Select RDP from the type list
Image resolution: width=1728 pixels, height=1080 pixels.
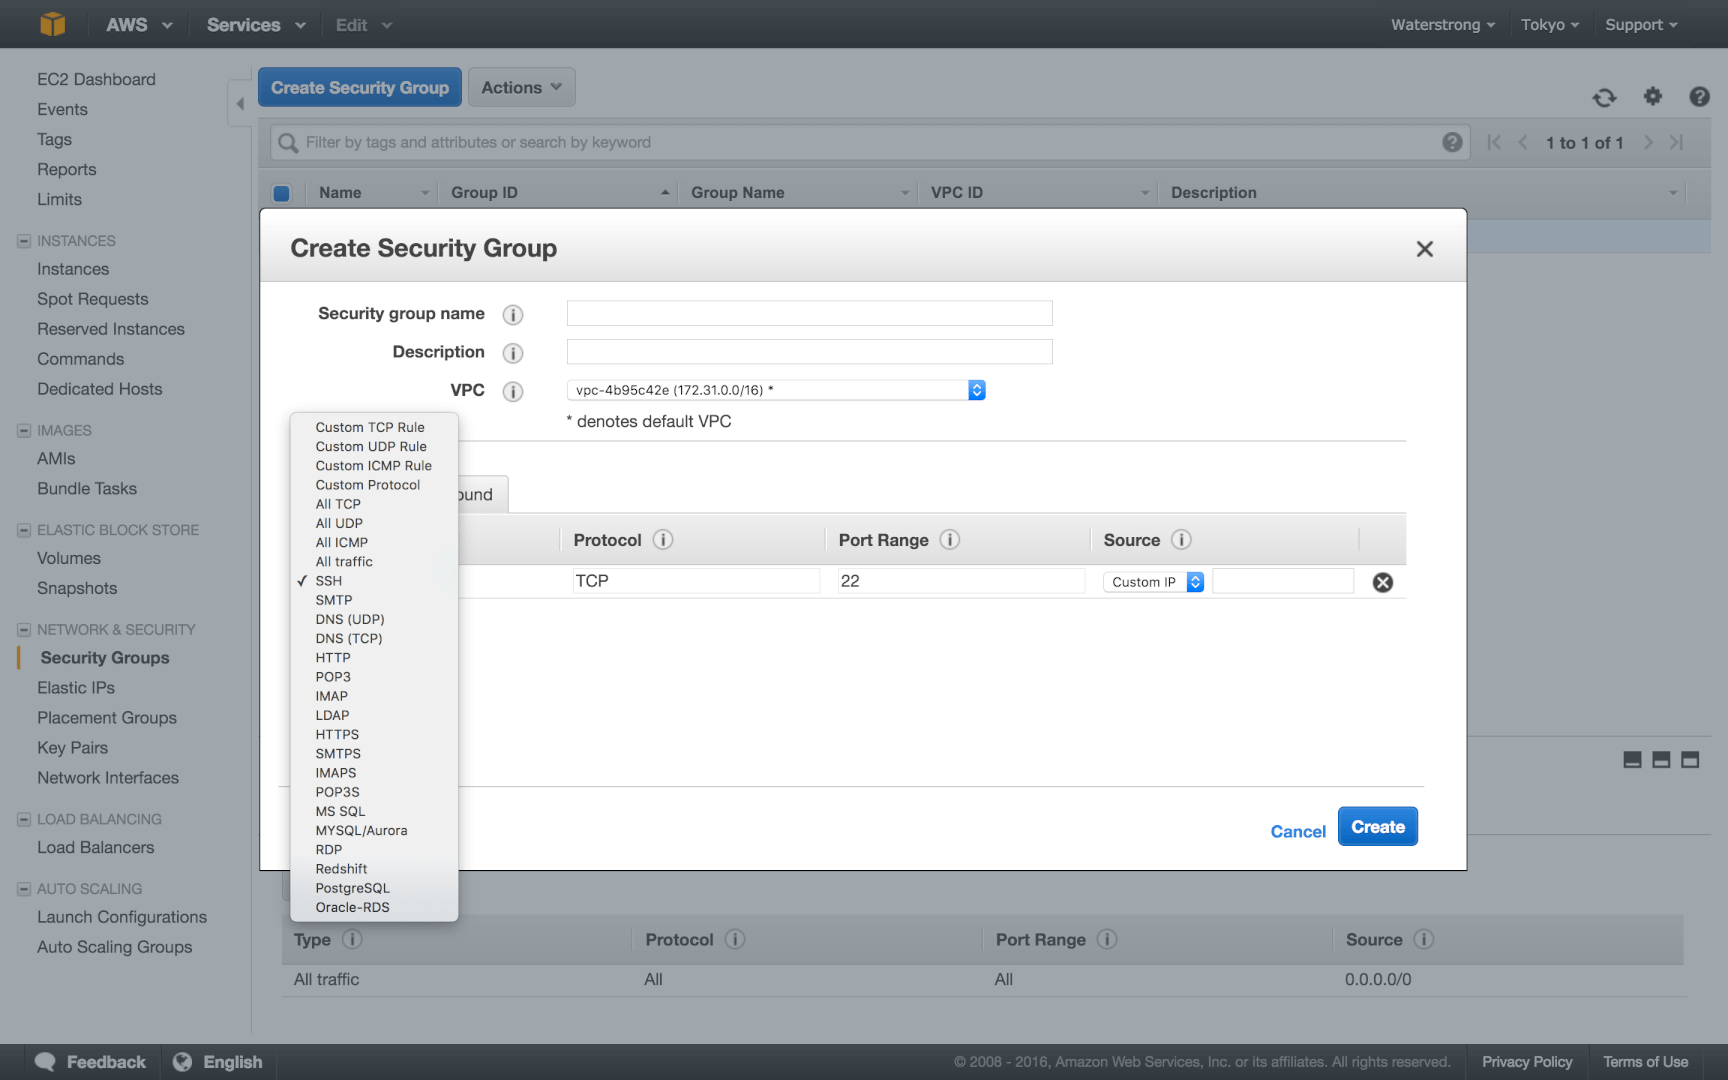click(x=329, y=850)
